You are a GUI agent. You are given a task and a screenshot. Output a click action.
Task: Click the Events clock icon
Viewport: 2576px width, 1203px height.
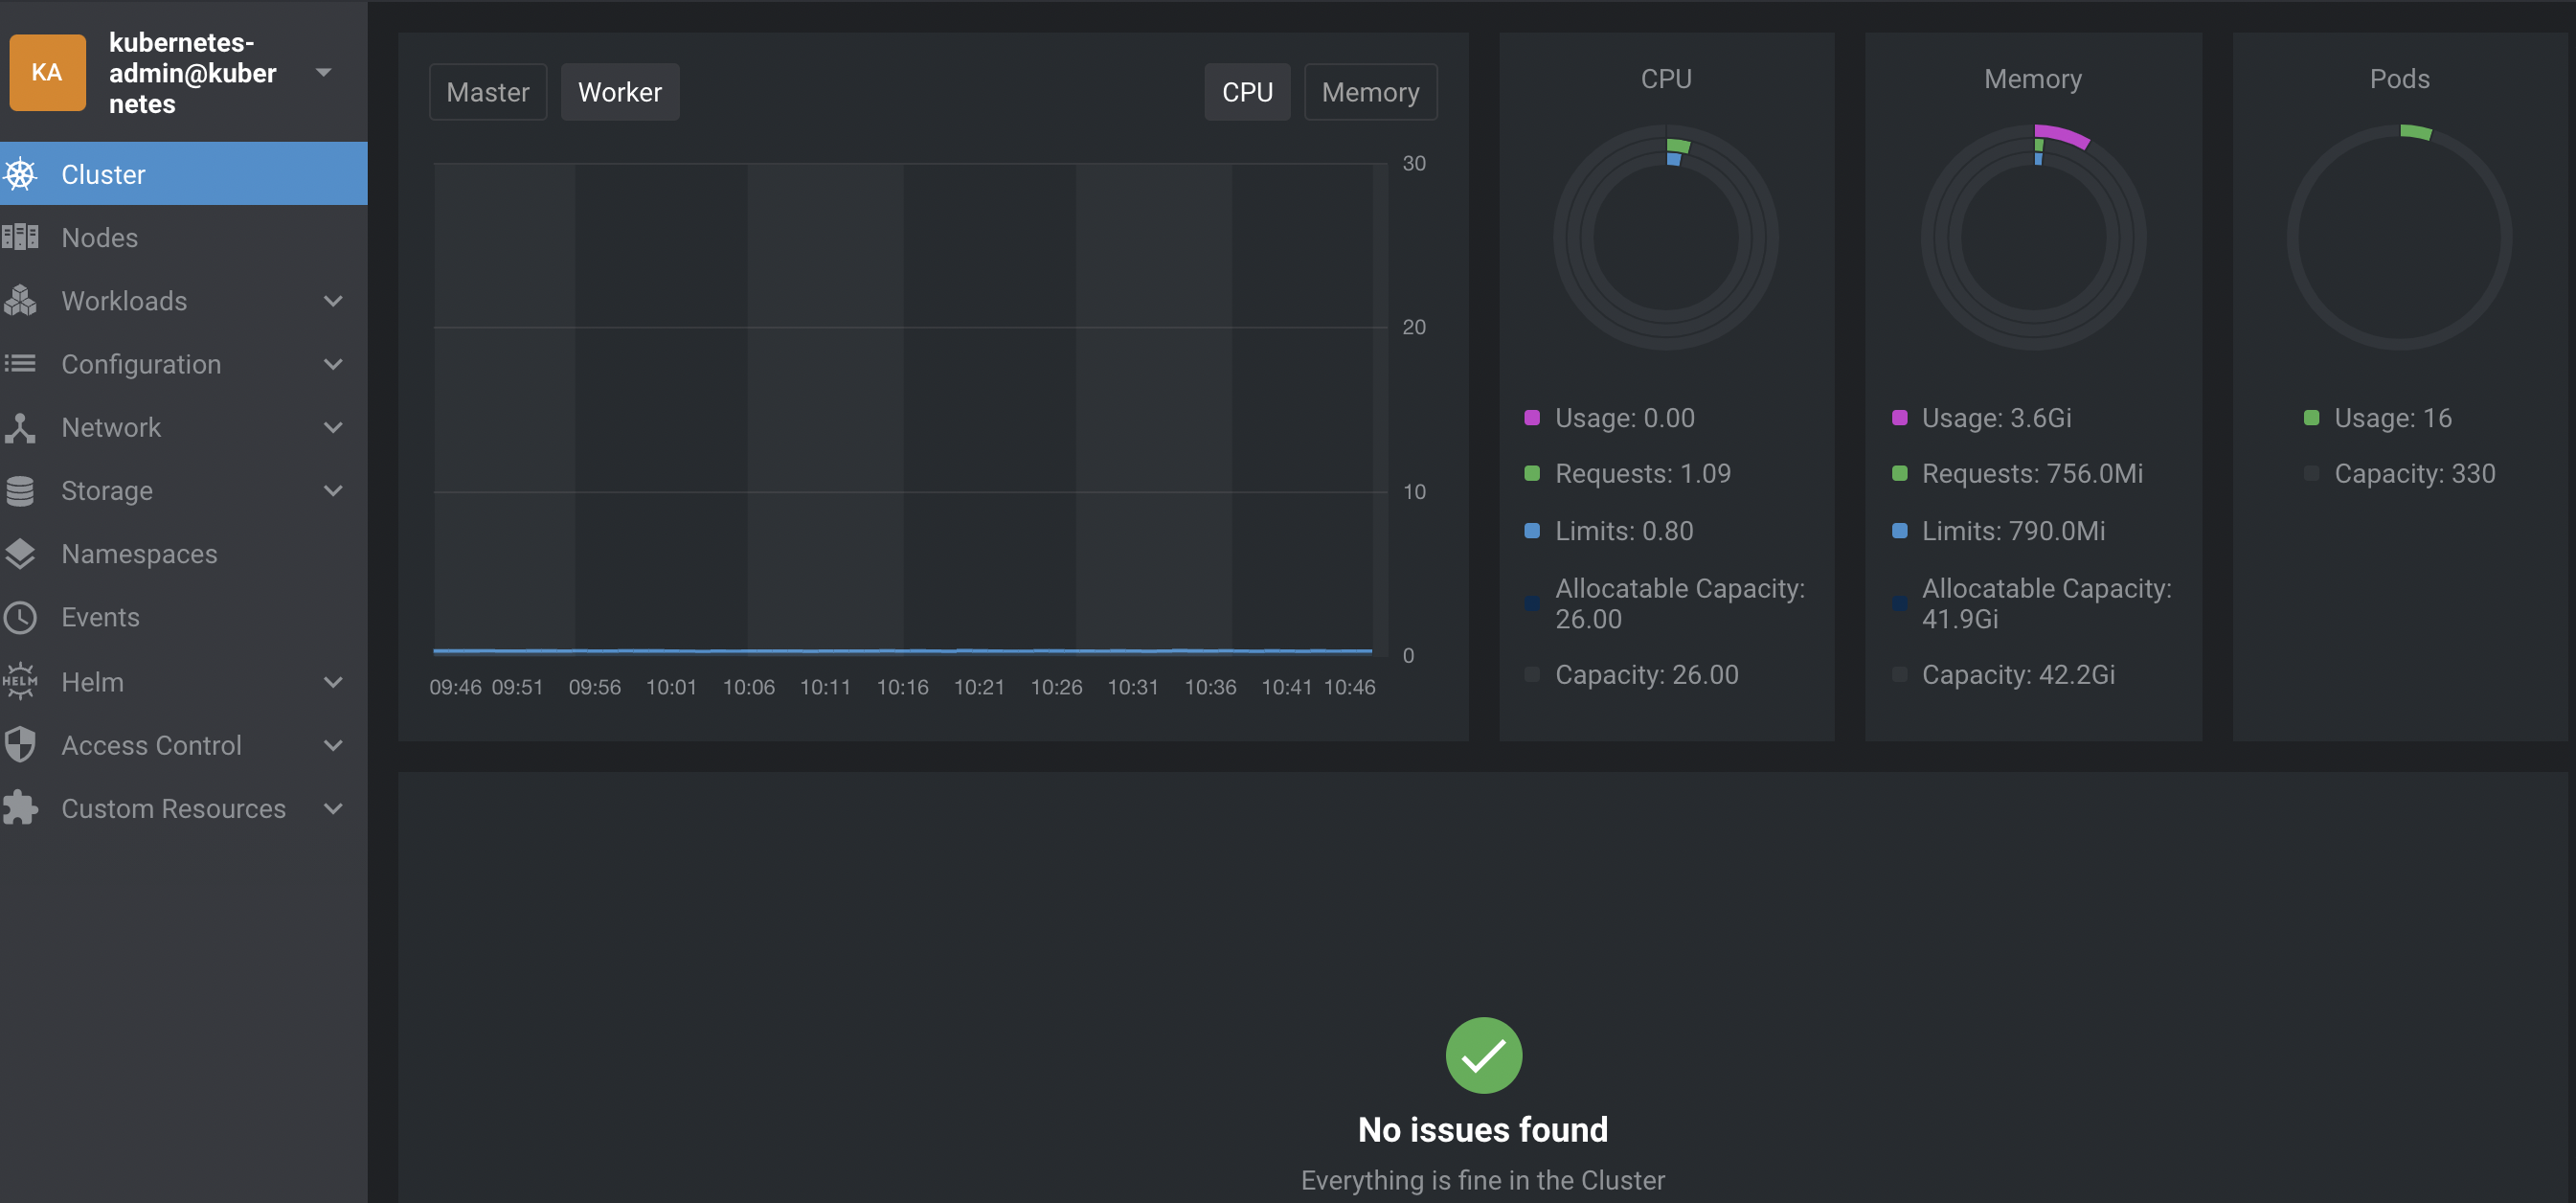[21, 617]
